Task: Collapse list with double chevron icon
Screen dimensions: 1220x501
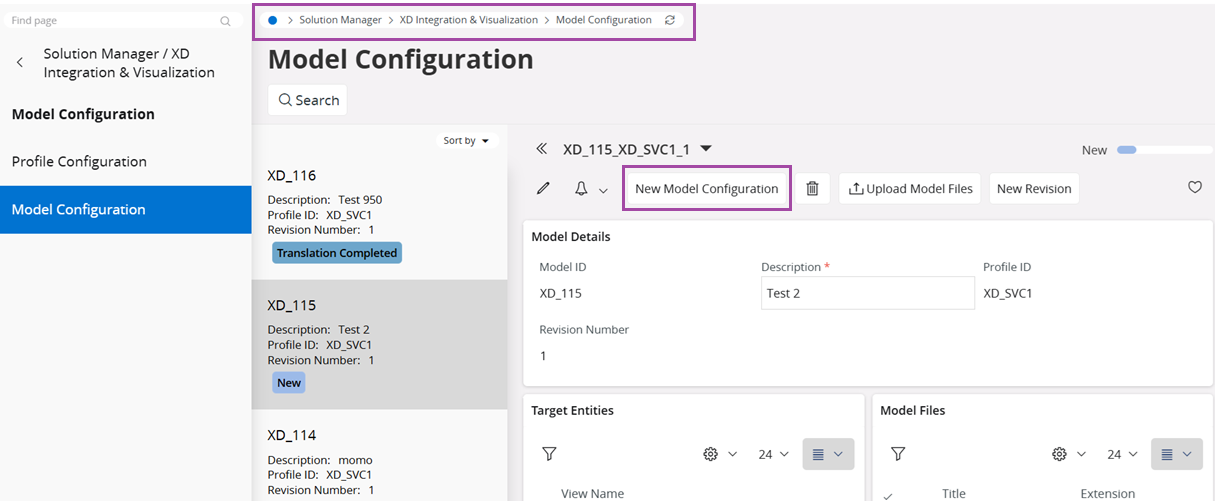Action: pyautogui.click(x=541, y=149)
